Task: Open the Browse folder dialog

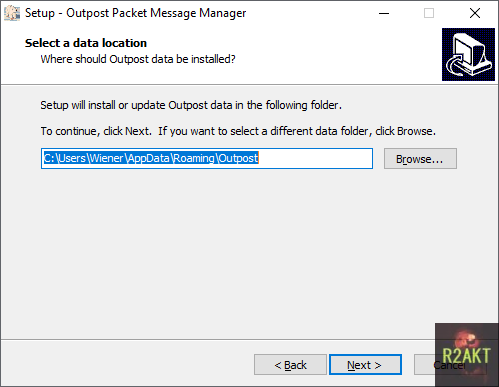Action: pyautogui.click(x=420, y=159)
